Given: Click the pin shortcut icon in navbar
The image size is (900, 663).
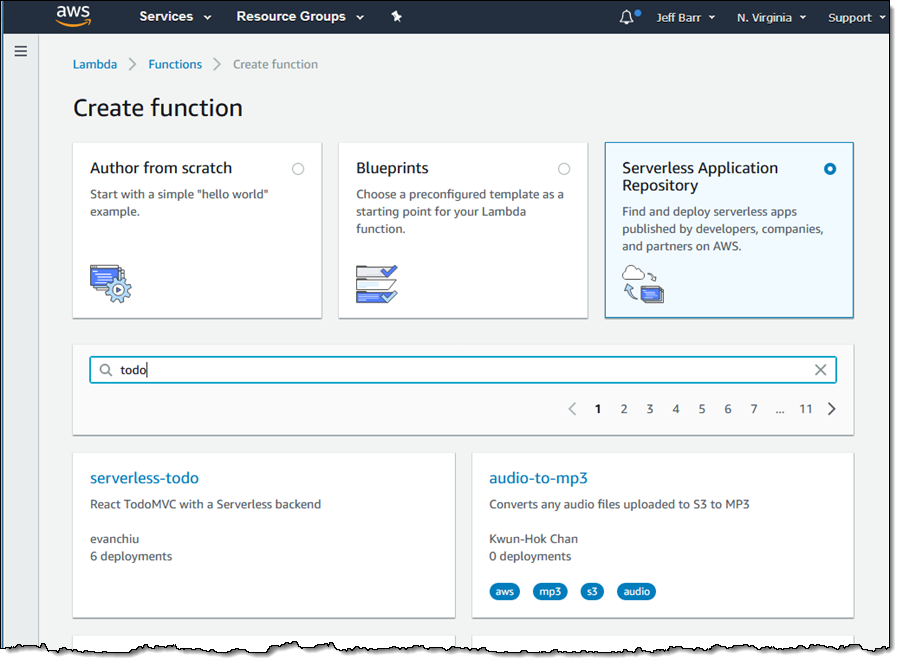Looking at the screenshot, I should (x=396, y=17).
